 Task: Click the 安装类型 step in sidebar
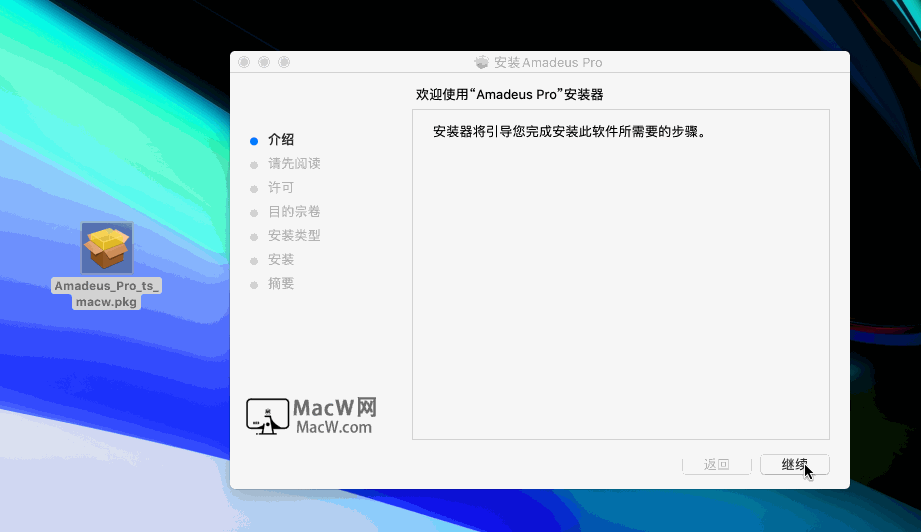tap(294, 236)
